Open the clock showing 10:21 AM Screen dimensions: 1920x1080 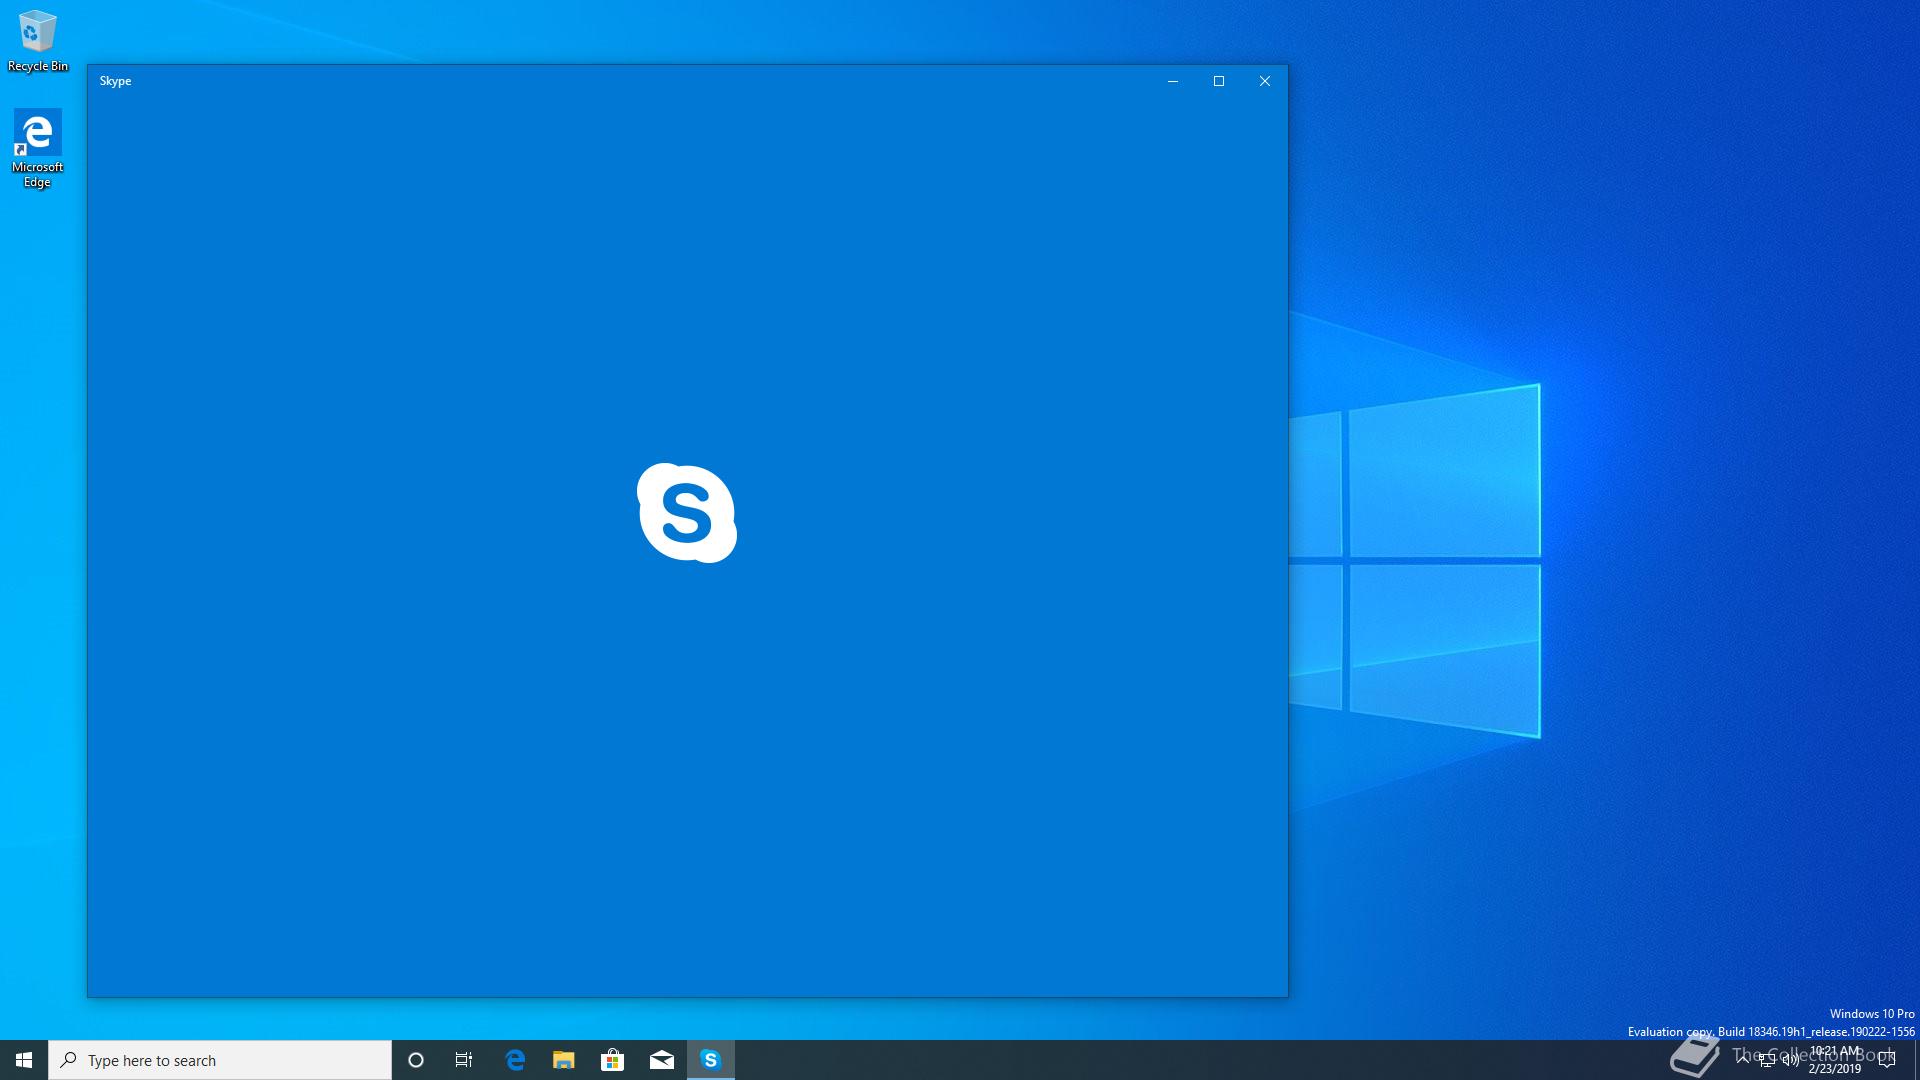pyautogui.click(x=1835, y=1060)
